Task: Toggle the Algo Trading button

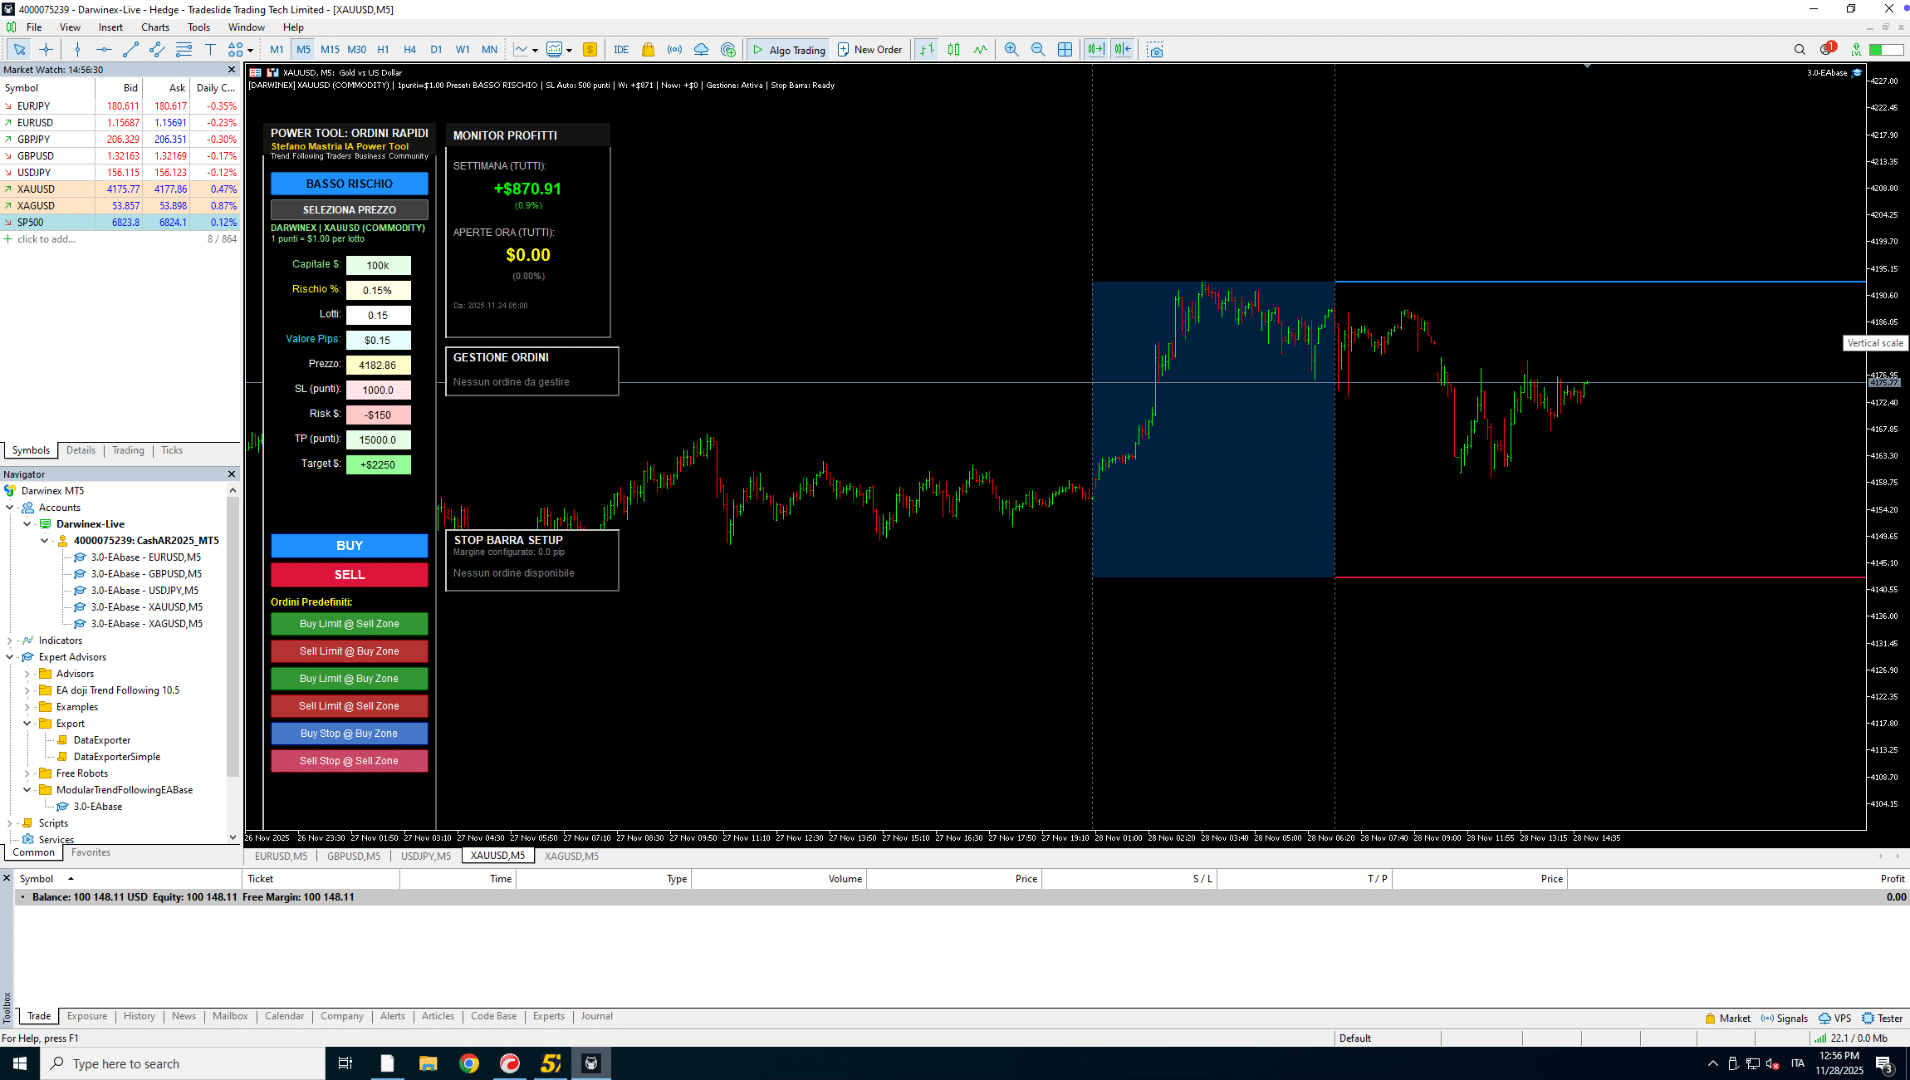Action: pos(788,50)
